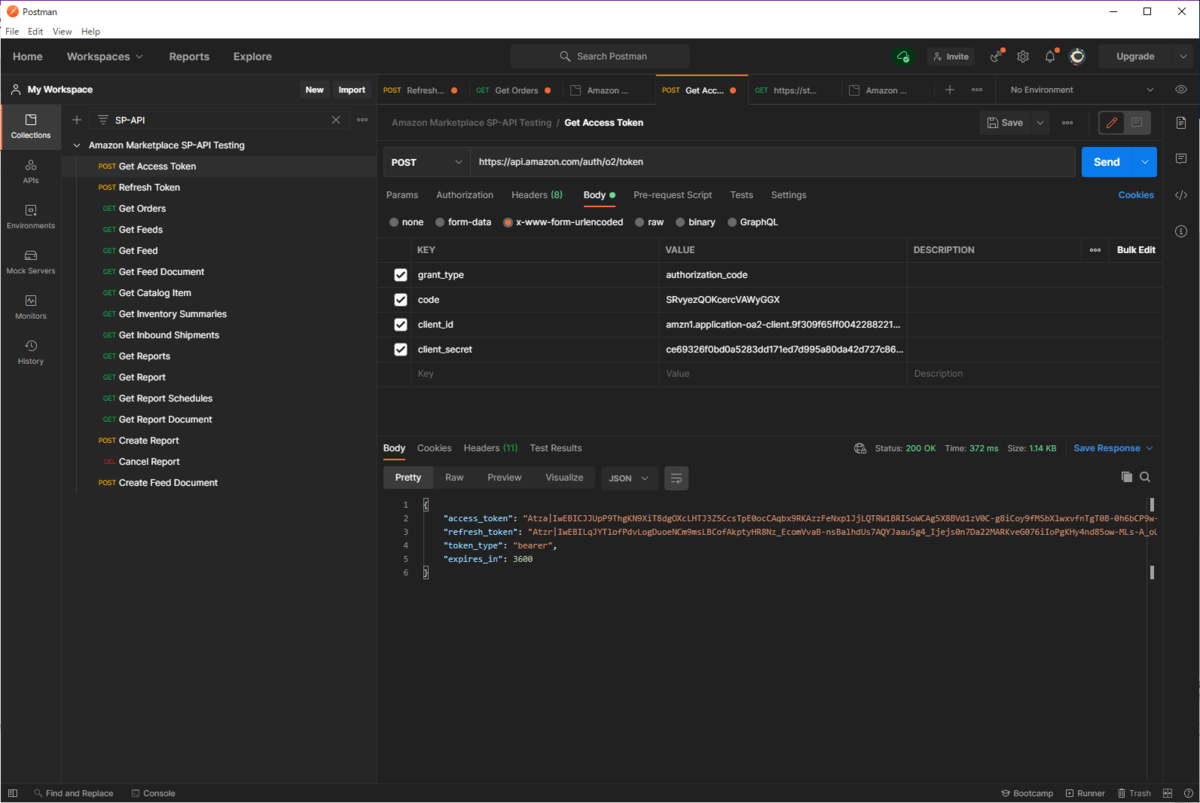This screenshot has height=803, width=1200.
Task: Copy response body using the copy icon
Action: pyautogui.click(x=1127, y=477)
